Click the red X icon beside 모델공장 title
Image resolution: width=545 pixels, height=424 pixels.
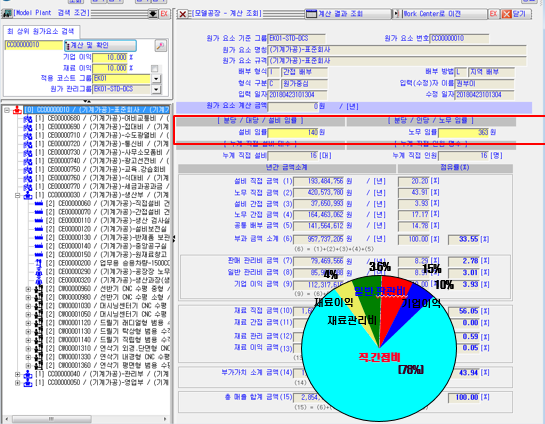(x=182, y=14)
